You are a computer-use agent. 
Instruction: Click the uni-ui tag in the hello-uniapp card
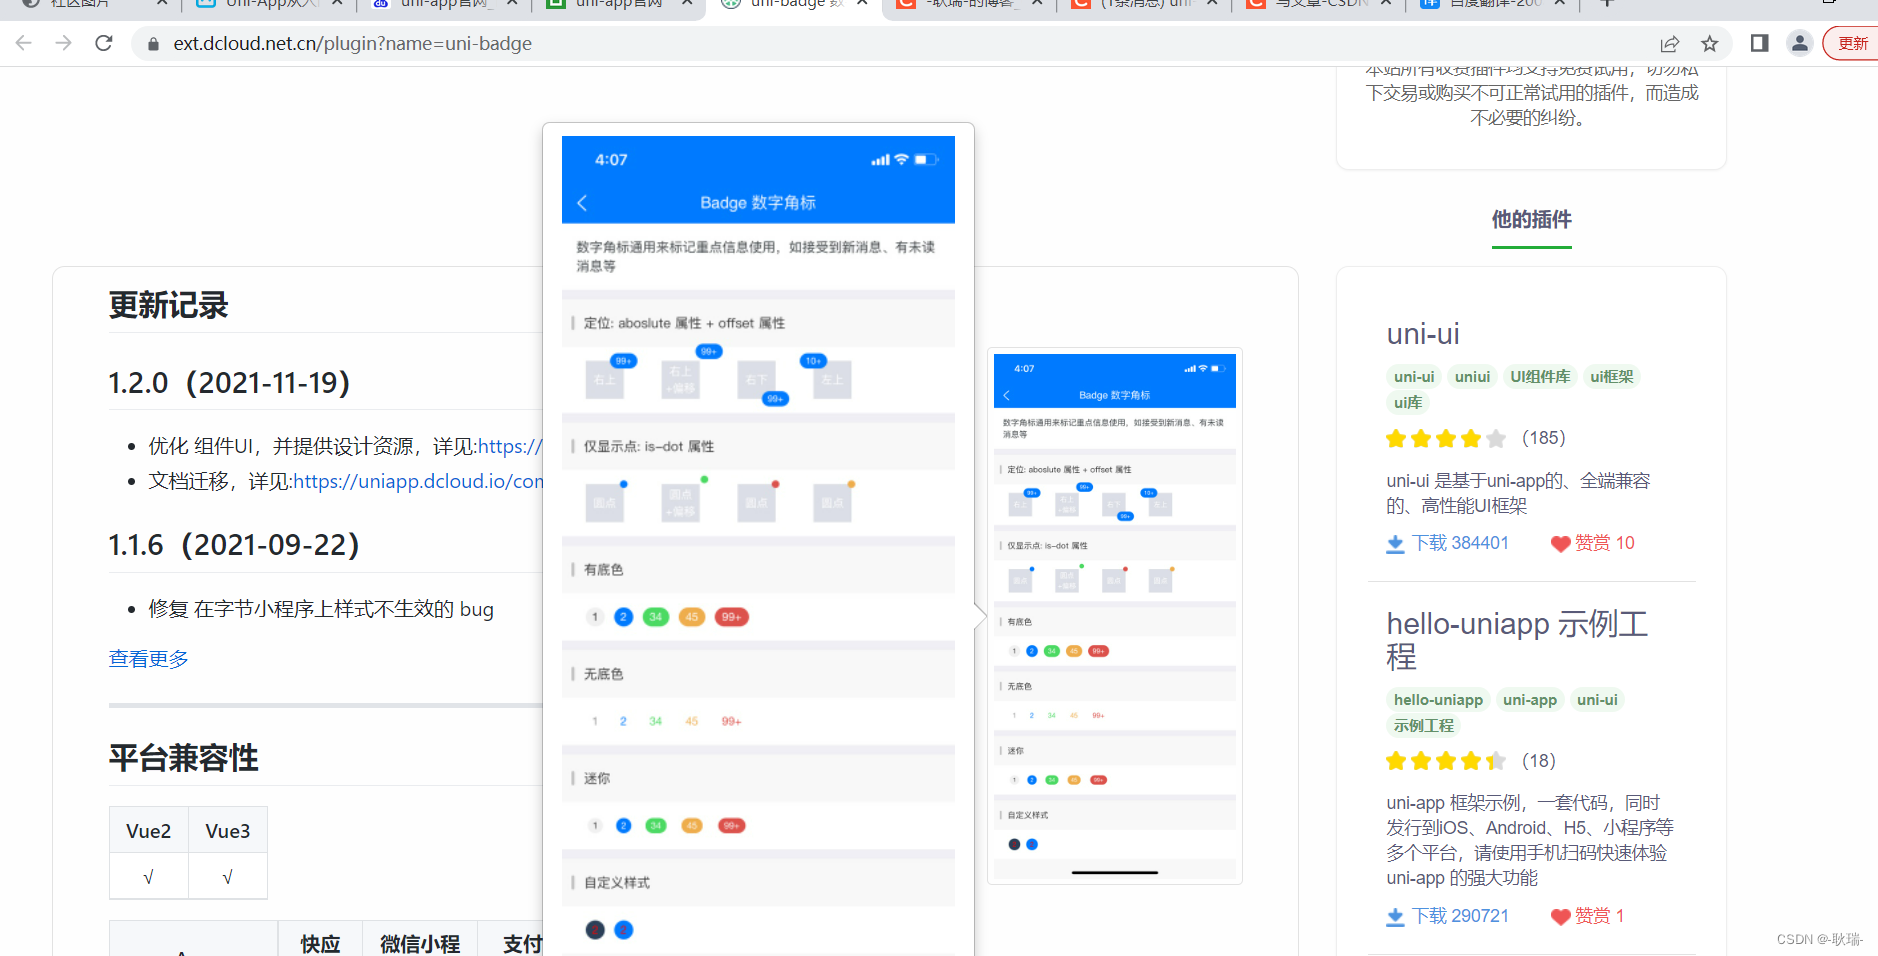tap(1597, 700)
